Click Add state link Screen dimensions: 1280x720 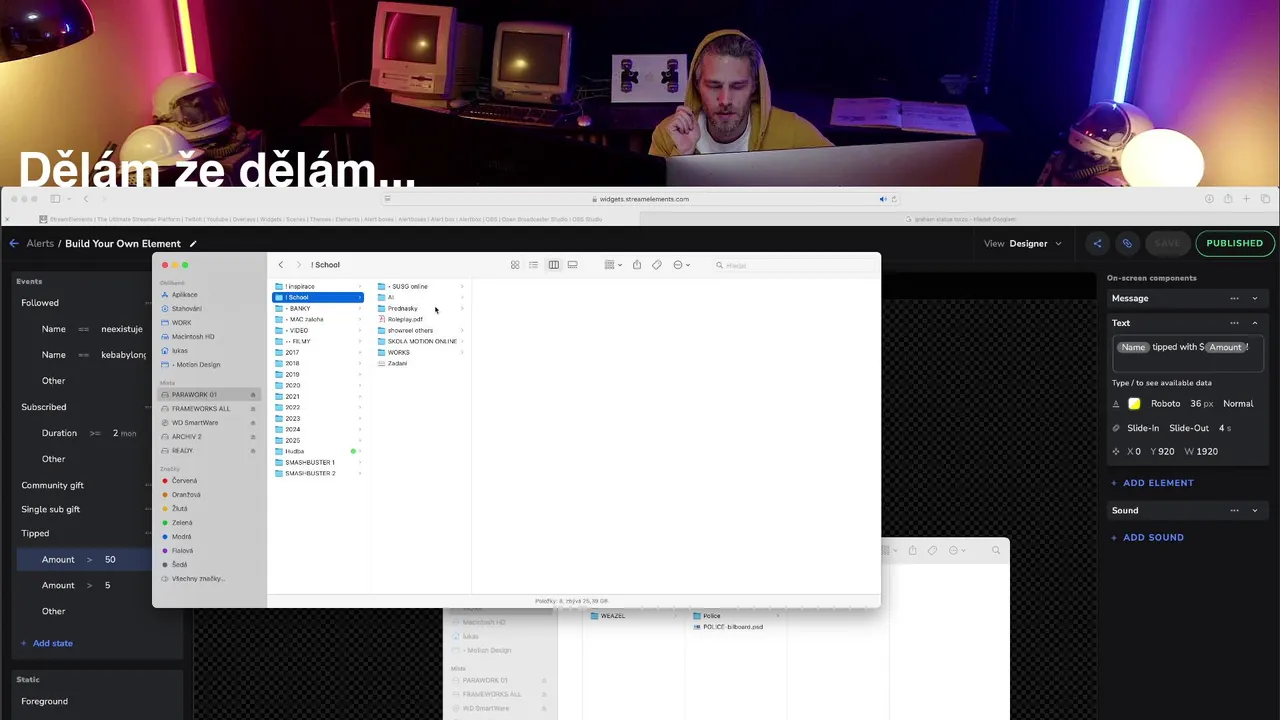[46, 643]
